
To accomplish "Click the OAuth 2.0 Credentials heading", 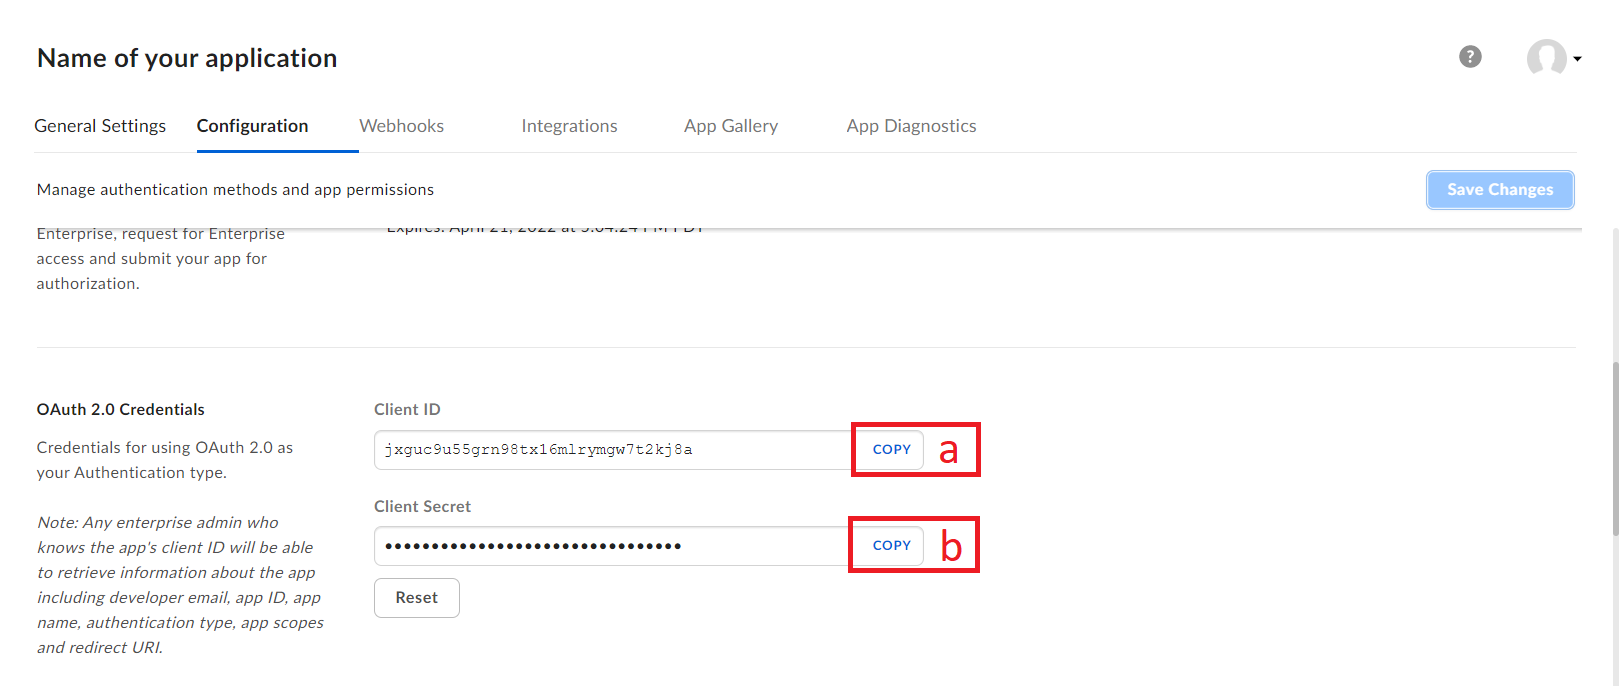I will [120, 410].
